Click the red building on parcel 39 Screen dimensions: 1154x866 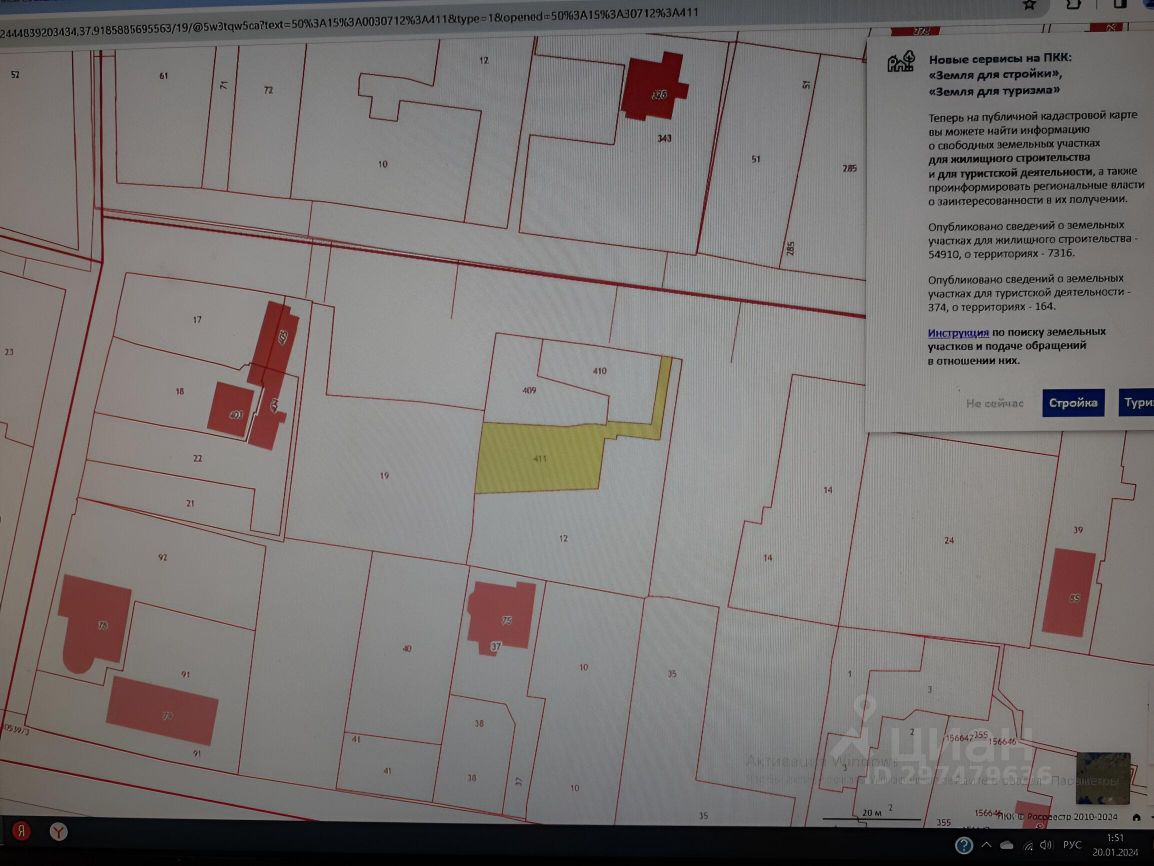pyautogui.click(x=1069, y=592)
